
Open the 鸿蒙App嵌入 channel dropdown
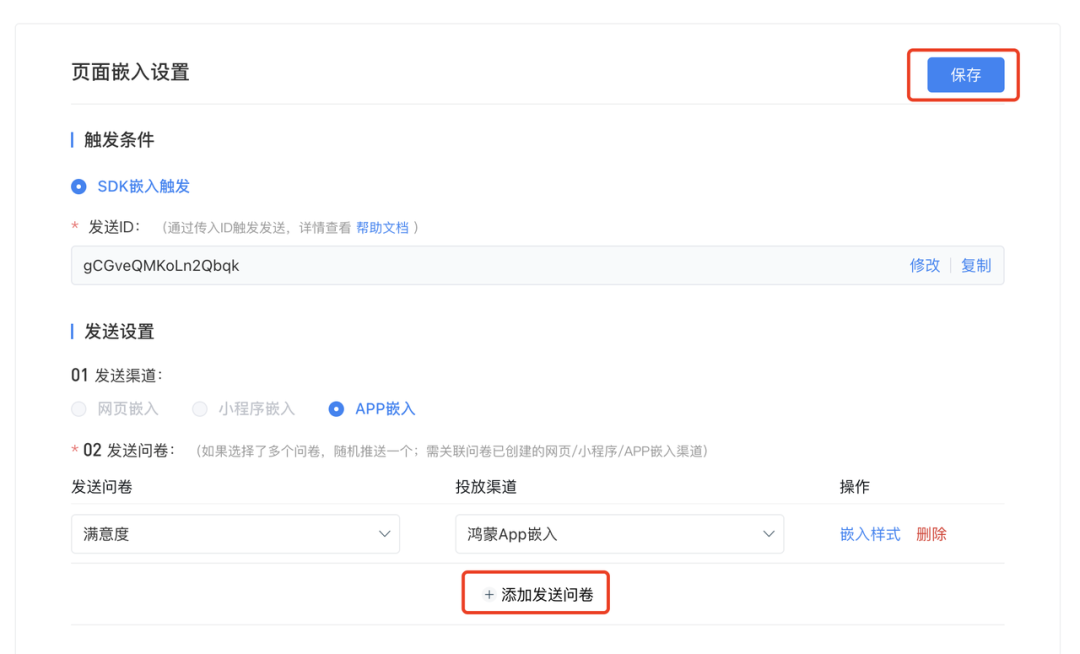click(605, 534)
